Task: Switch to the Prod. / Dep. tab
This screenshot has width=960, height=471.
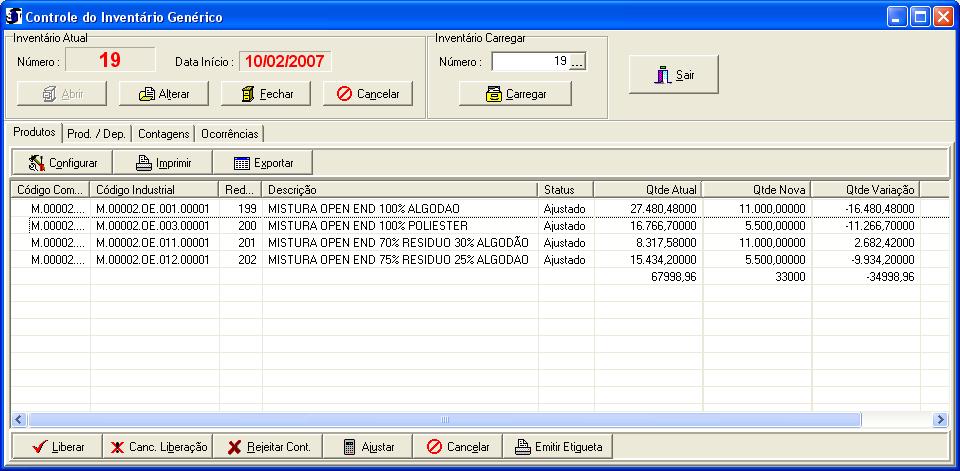Action: pyautogui.click(x=96, y=133)
